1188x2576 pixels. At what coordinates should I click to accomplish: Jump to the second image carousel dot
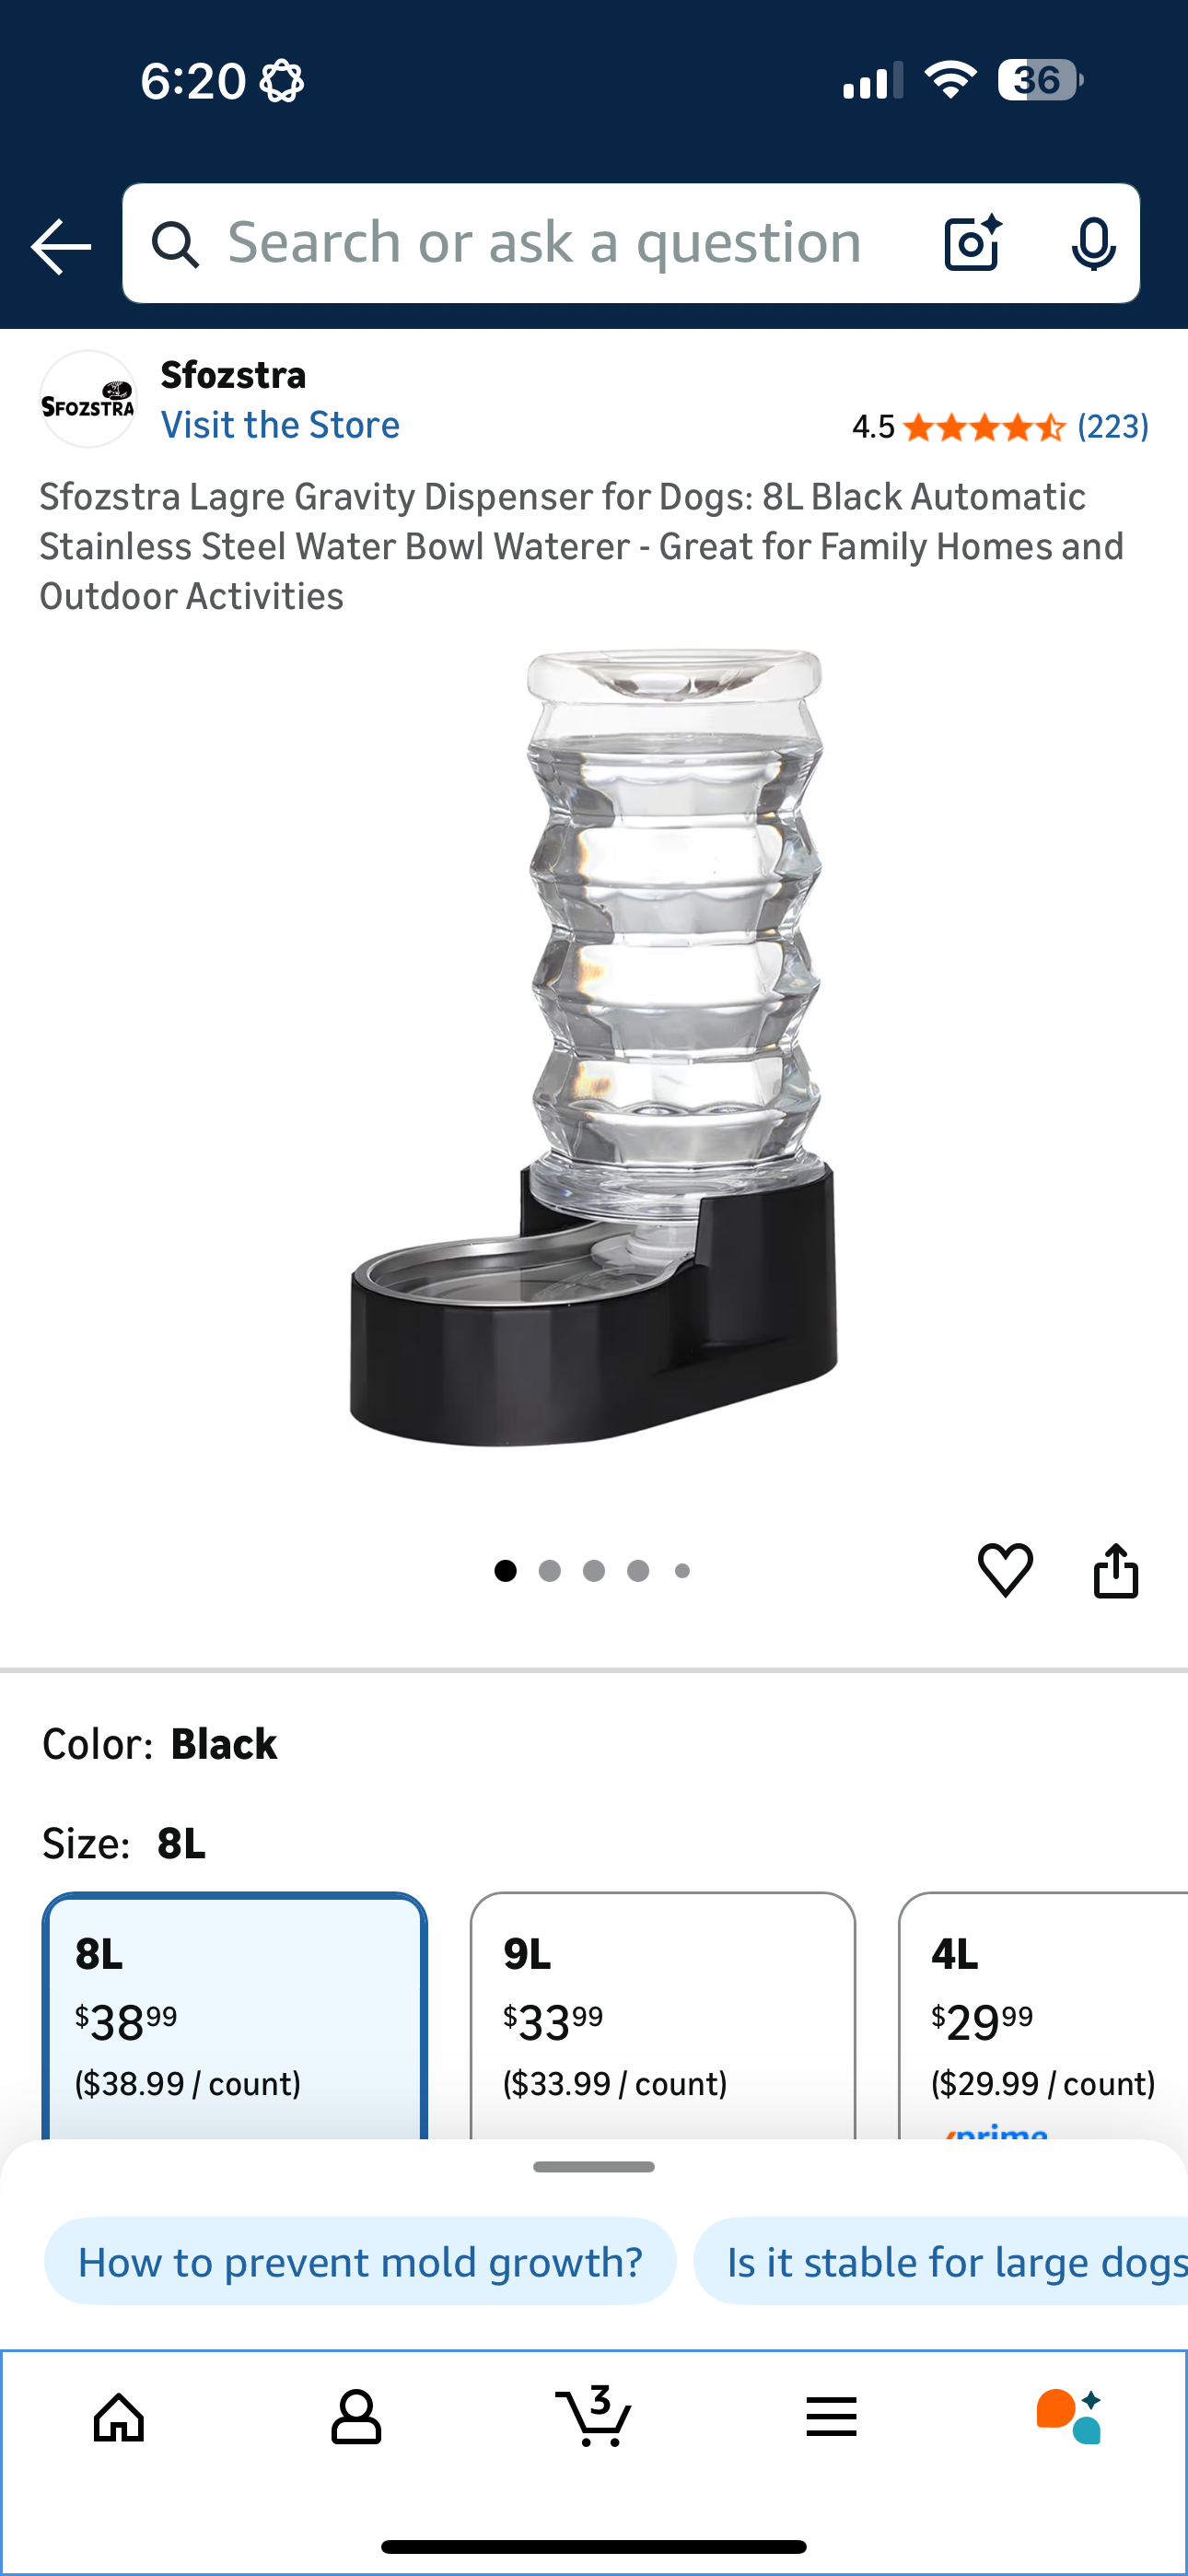pos(549,1571)
